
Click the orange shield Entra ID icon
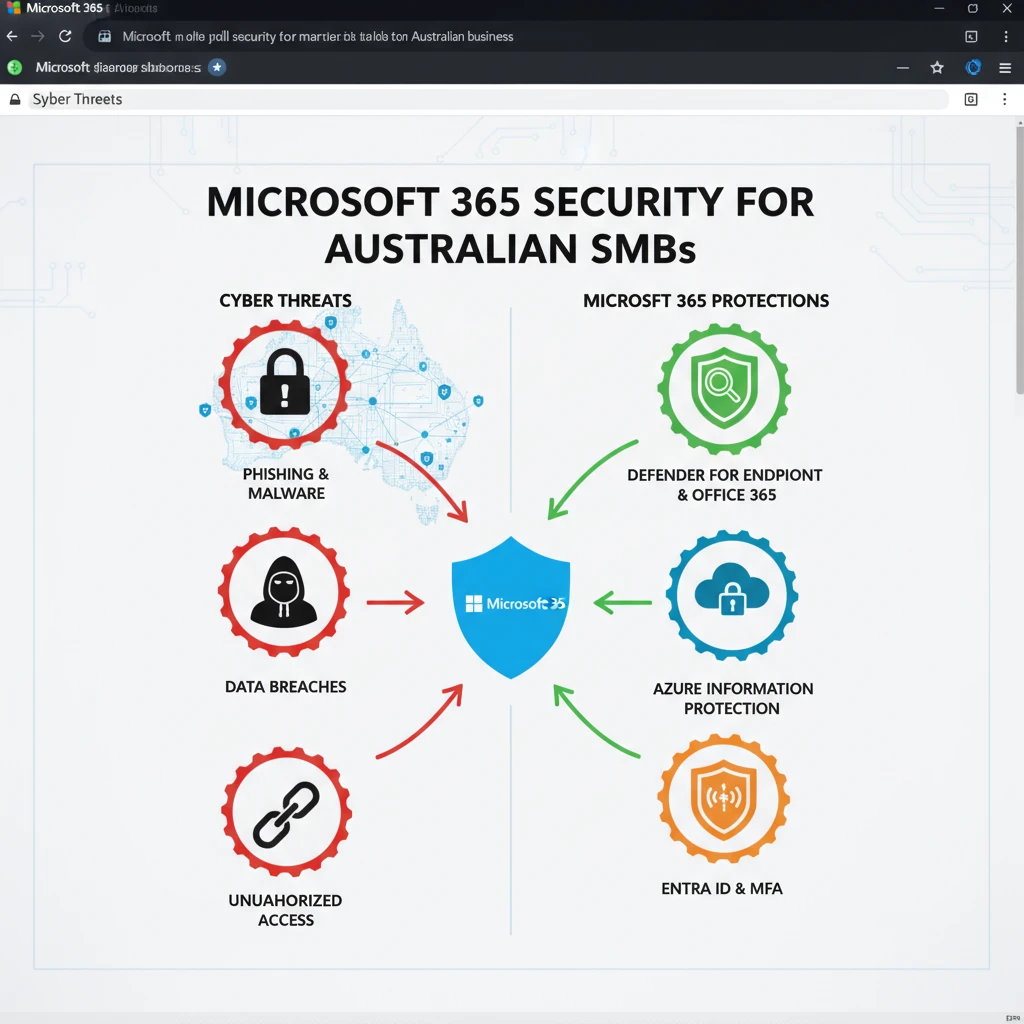pos(724,799)
